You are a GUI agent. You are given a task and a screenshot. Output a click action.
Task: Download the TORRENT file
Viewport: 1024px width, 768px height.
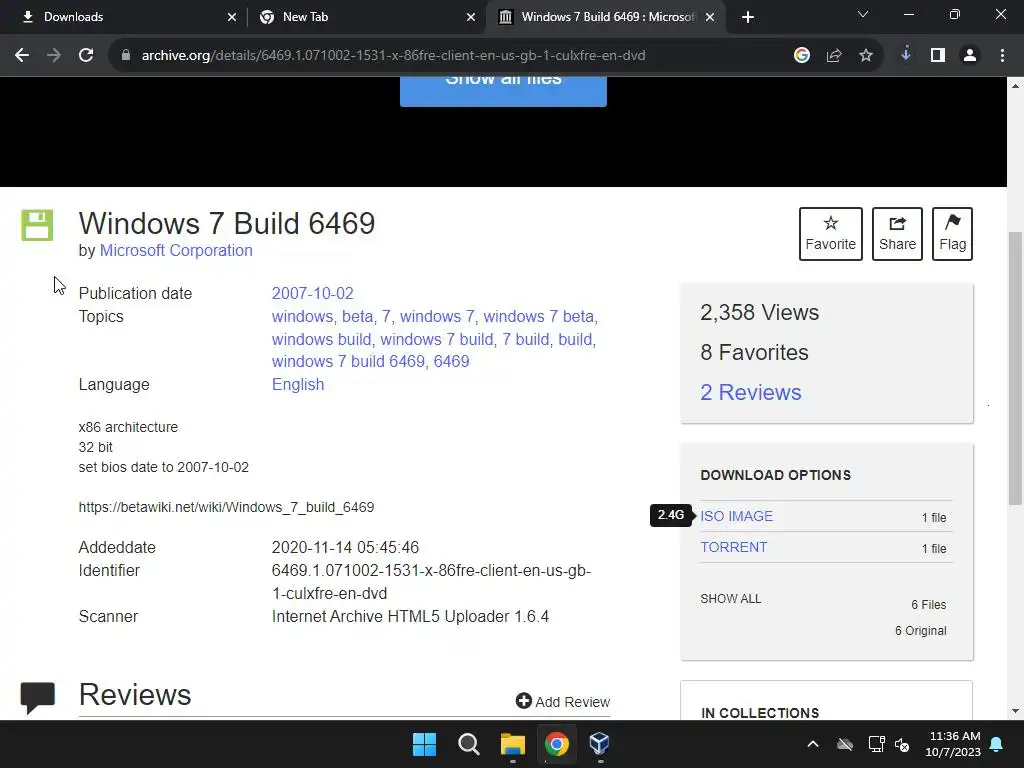click(x=733, y=547)
